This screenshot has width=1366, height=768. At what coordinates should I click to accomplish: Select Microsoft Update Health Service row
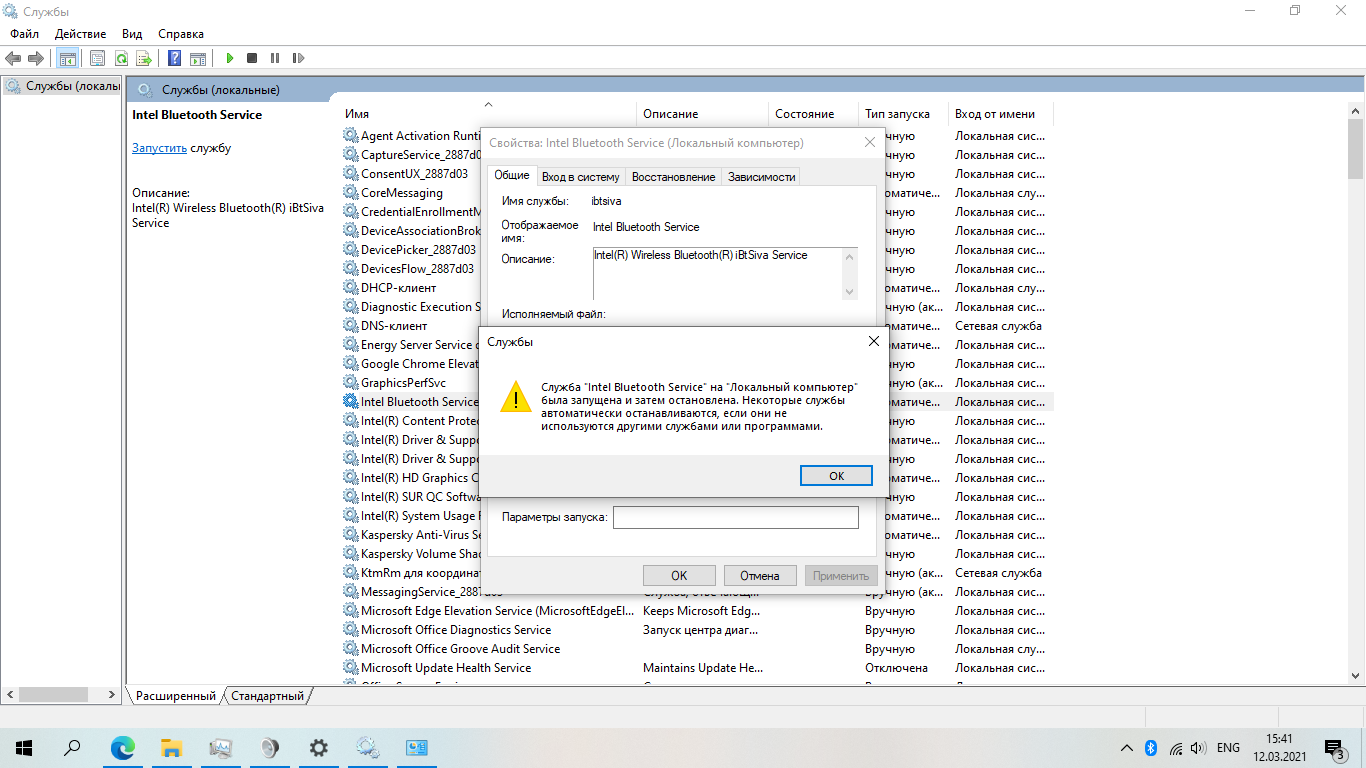(698, 668)
